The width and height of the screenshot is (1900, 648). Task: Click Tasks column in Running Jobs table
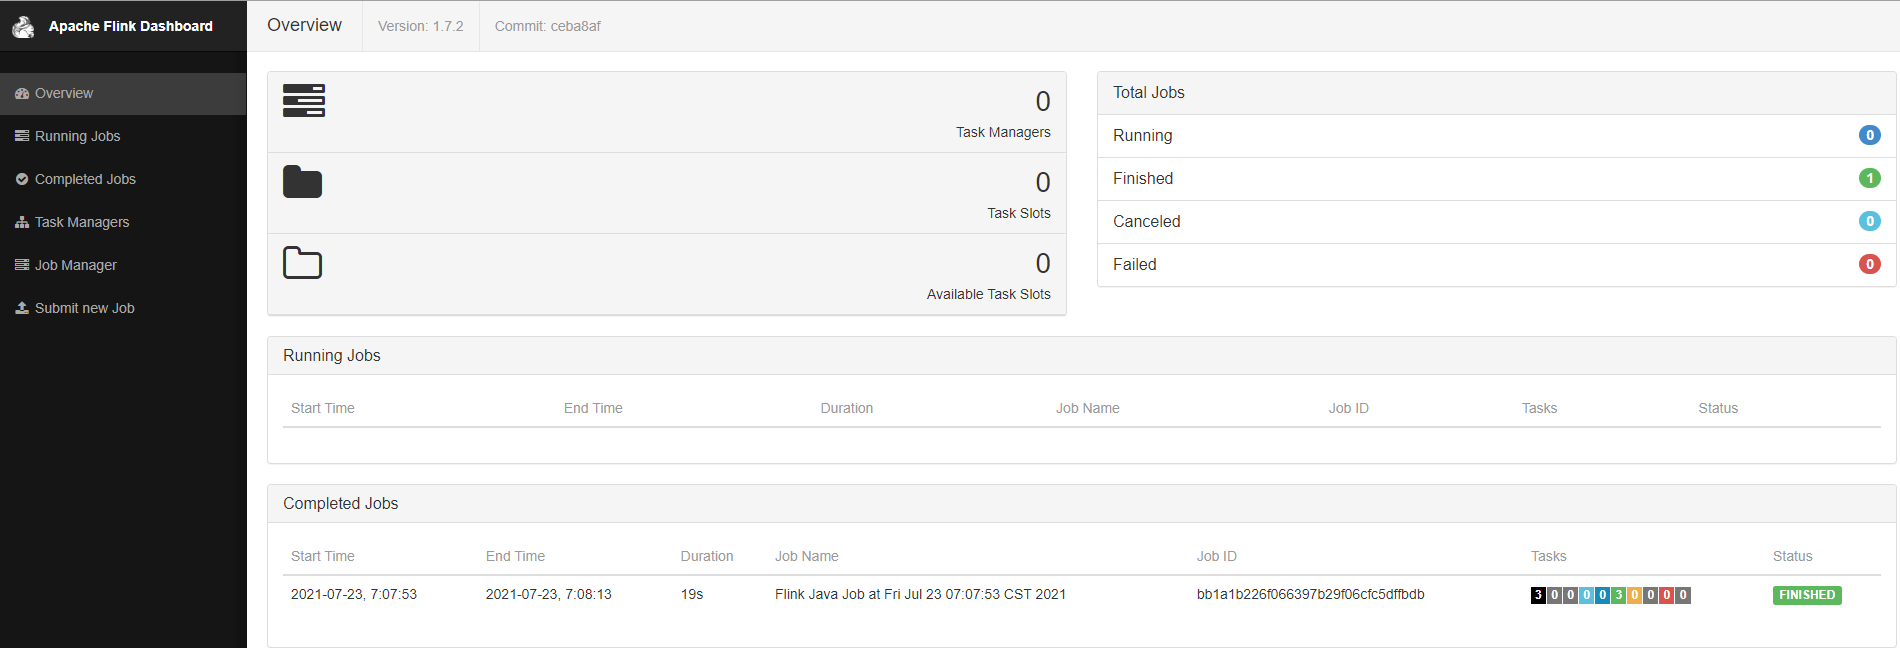[1540, 408]
